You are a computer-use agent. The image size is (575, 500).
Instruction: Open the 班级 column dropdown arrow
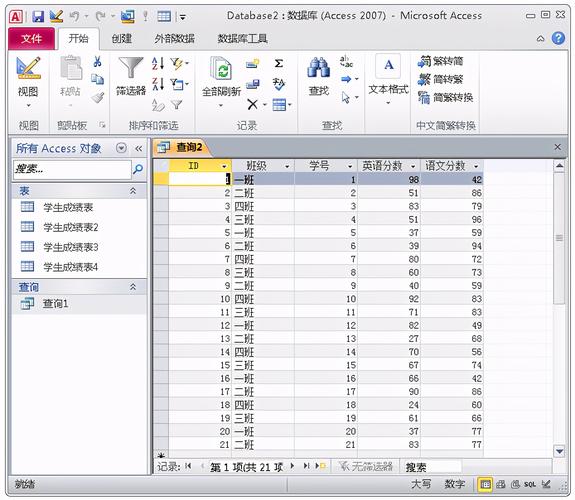287,167
